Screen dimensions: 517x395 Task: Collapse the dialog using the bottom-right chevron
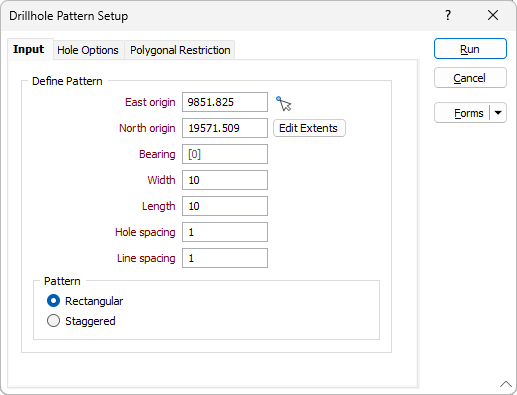point(506,384)
